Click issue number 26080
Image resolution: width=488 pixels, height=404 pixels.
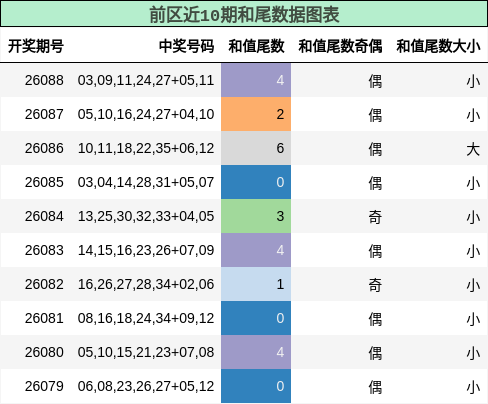44,352
